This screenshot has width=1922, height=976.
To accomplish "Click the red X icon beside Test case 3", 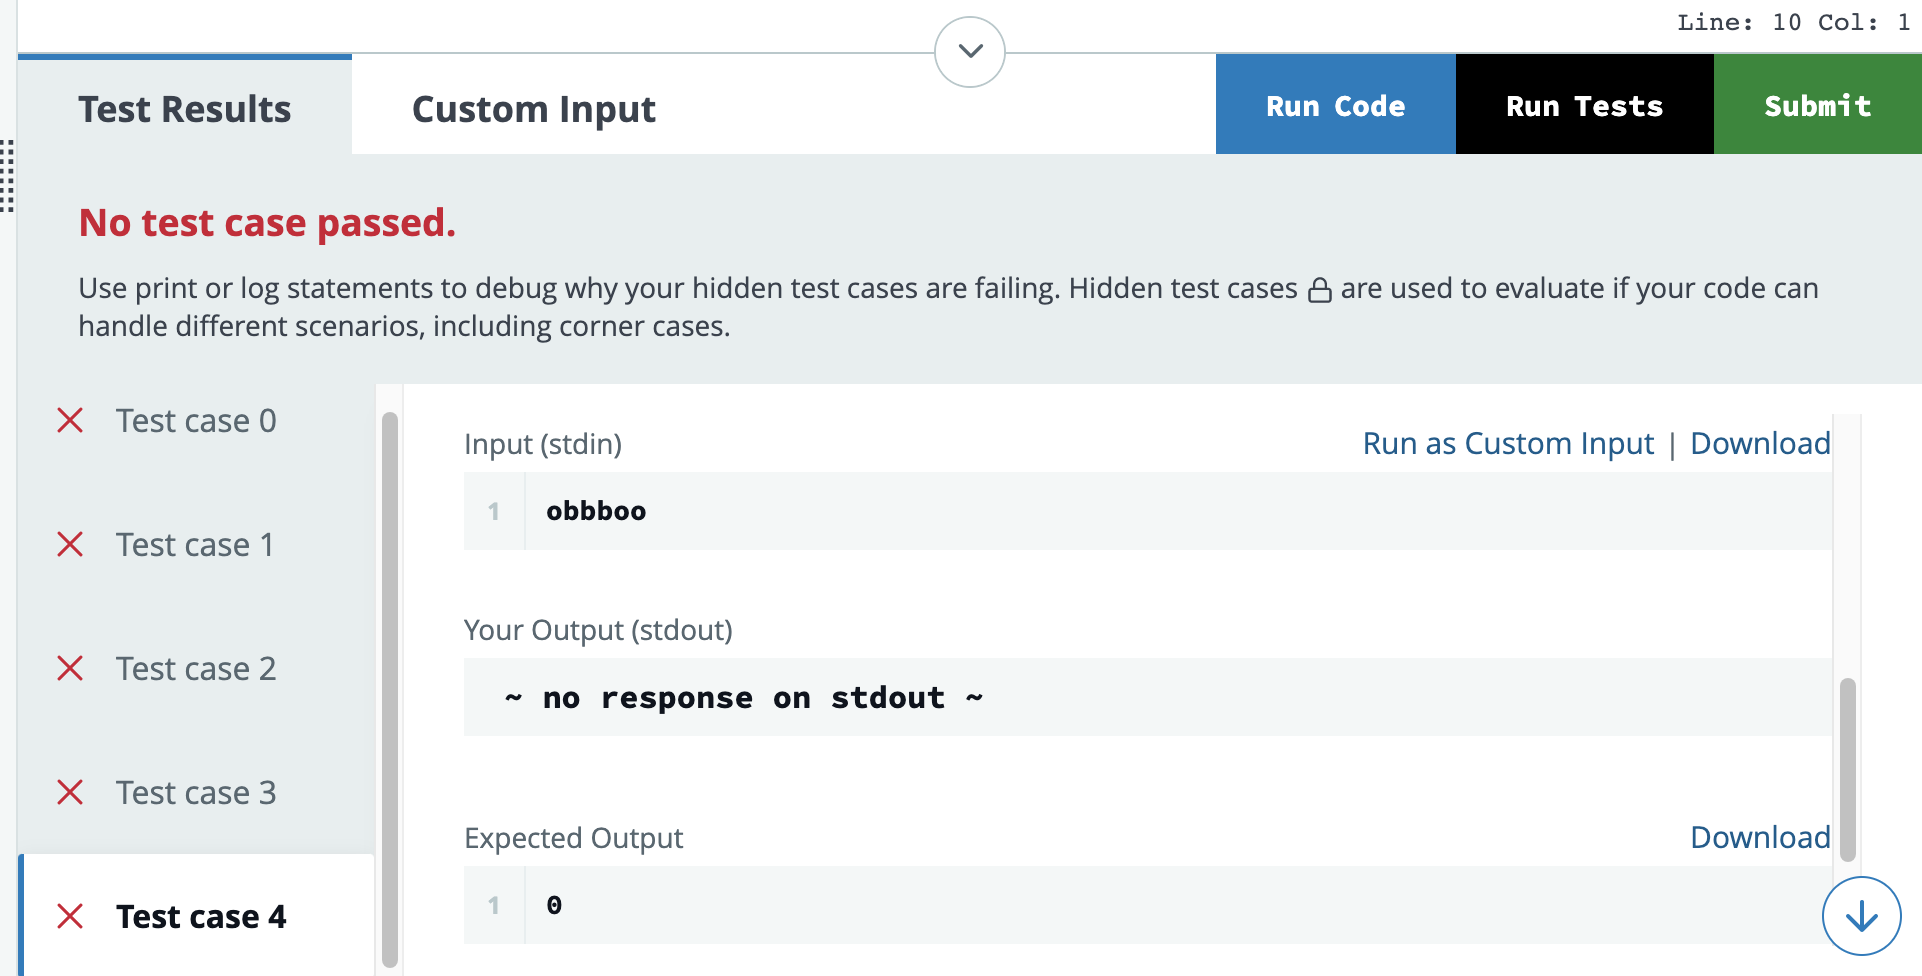I will pos(70,792).
